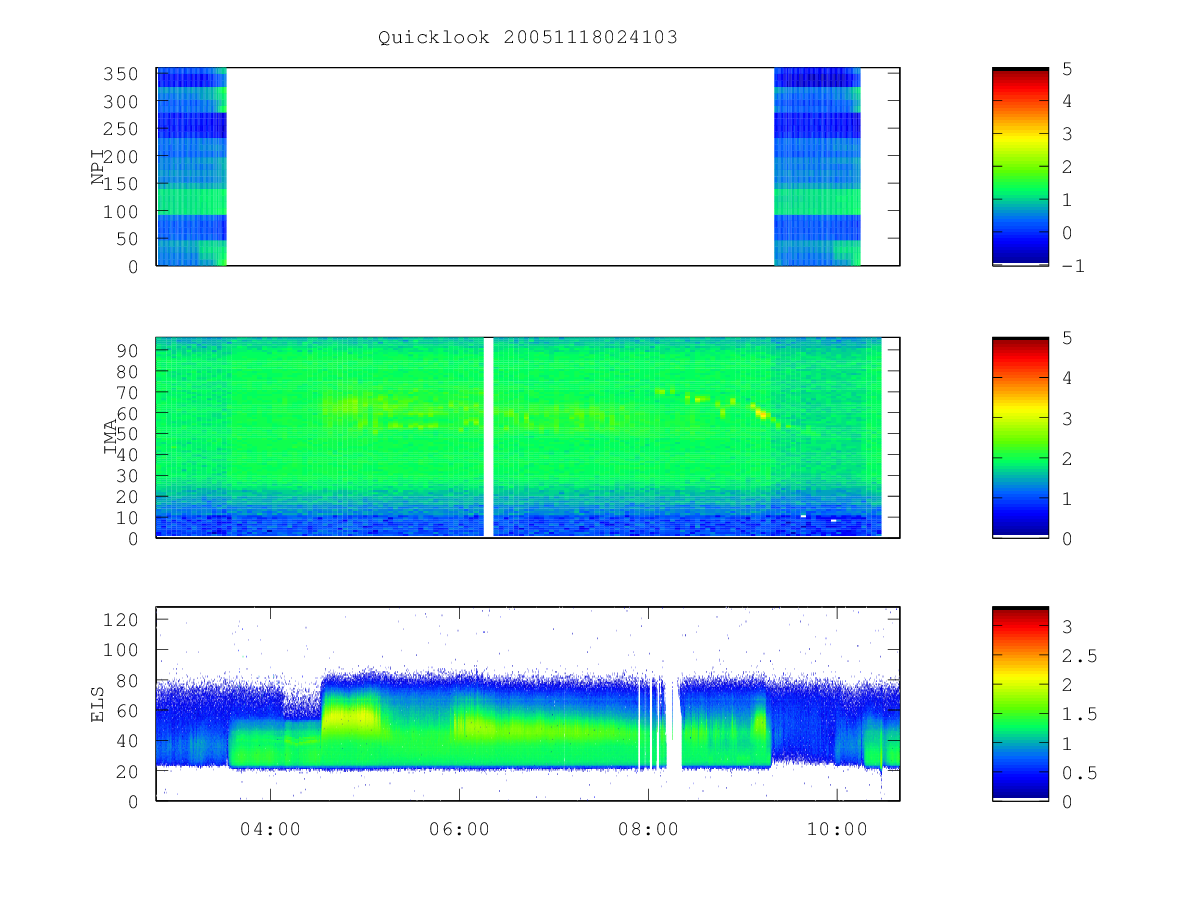Click the IMA colorbar

click(x=1020, y=437)
